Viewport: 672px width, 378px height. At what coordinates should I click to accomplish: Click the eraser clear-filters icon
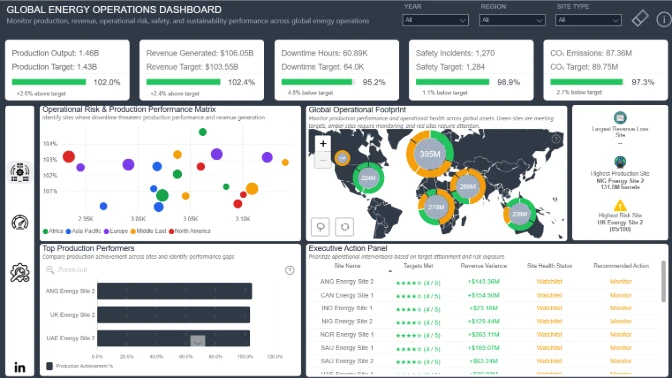[x=639, y=18]
